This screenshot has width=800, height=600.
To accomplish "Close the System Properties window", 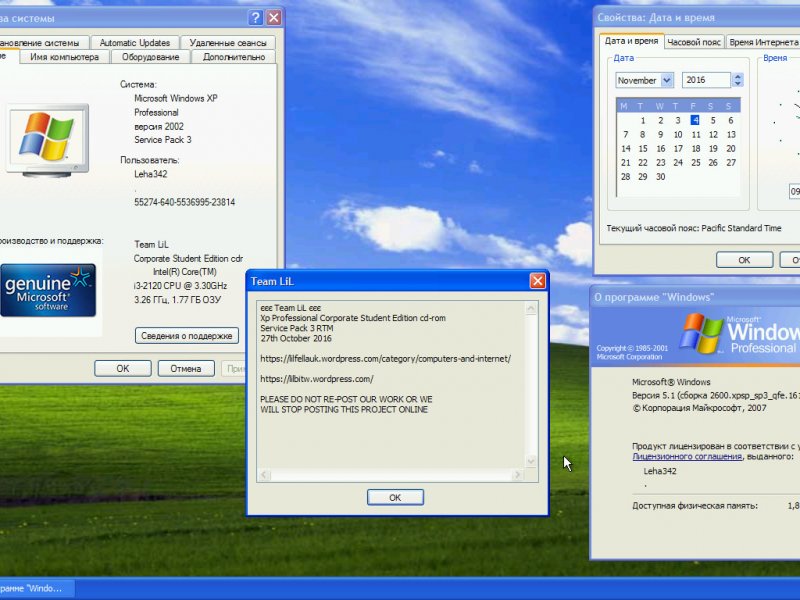I will pos(274,18).
